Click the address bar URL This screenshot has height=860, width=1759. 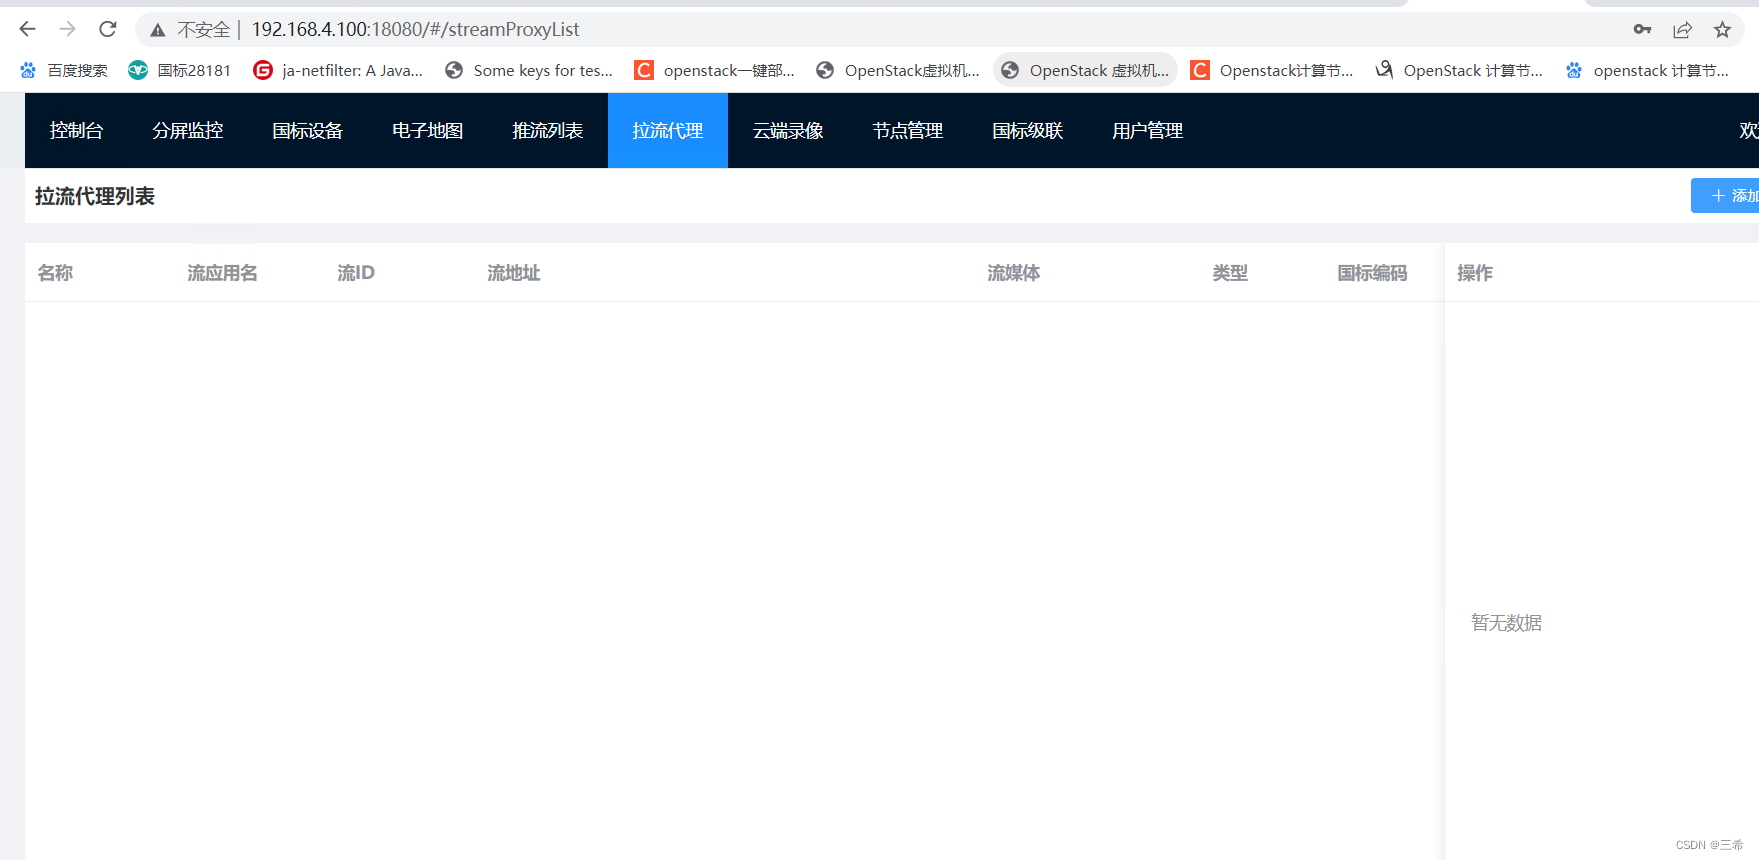tap(415, 29)
